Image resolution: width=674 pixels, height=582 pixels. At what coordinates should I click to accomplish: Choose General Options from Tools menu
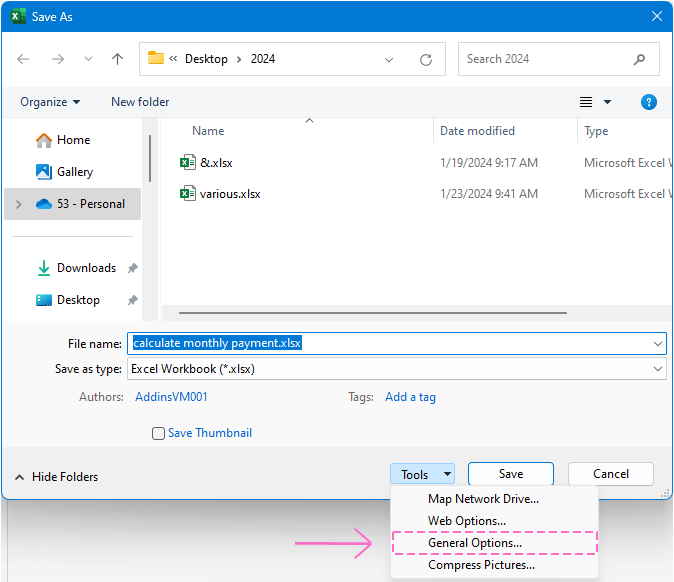[475, 543]
